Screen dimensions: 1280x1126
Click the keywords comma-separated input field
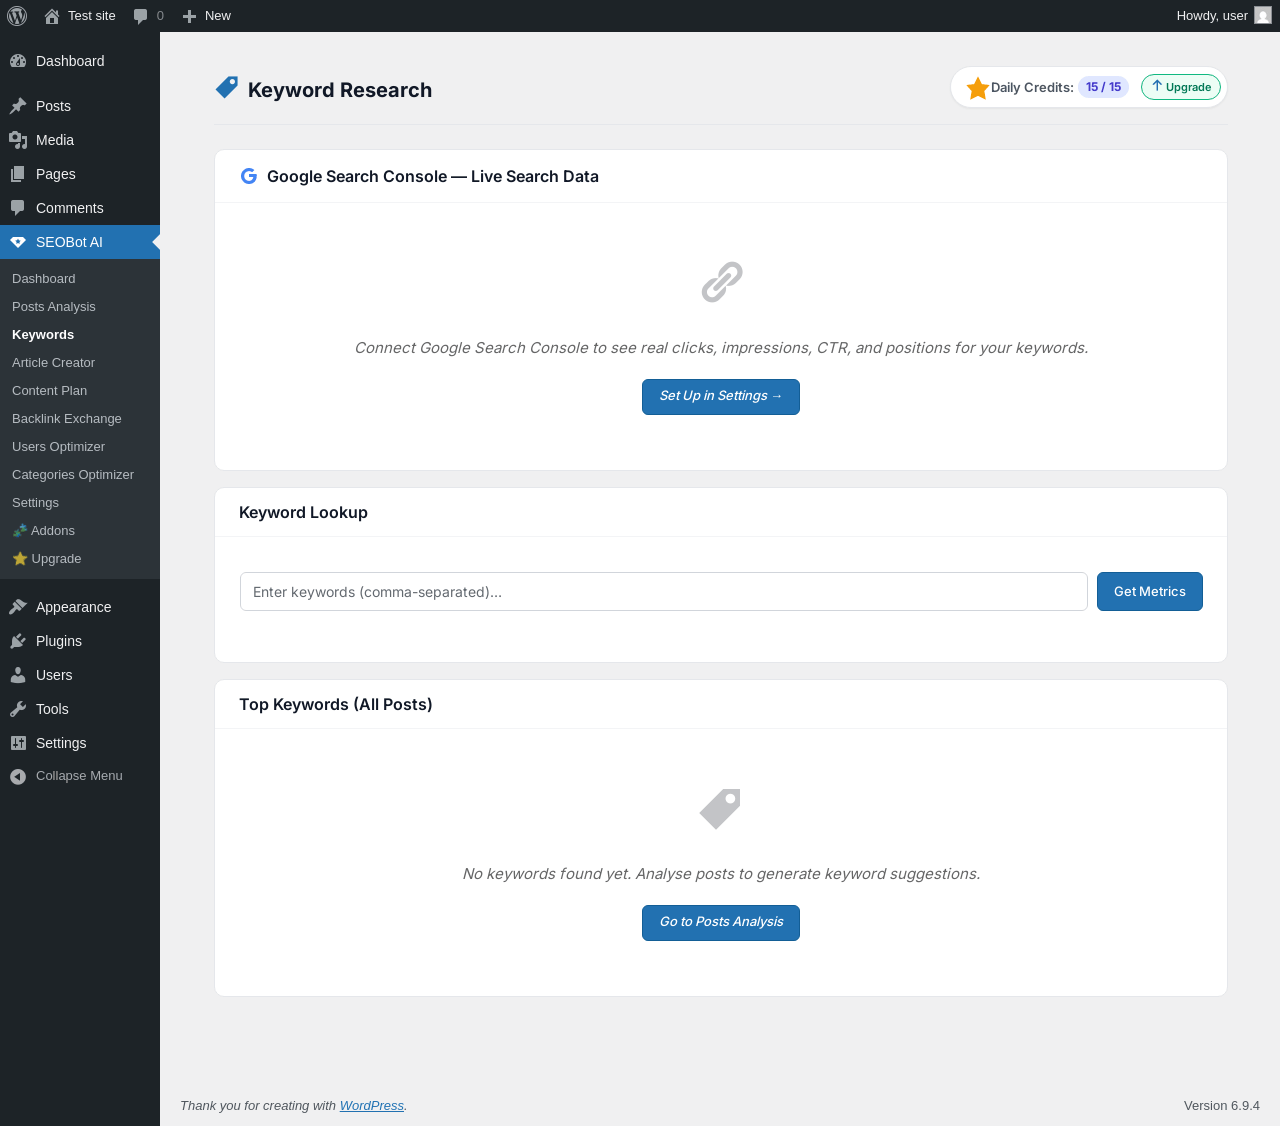click(x=664, y=592)
